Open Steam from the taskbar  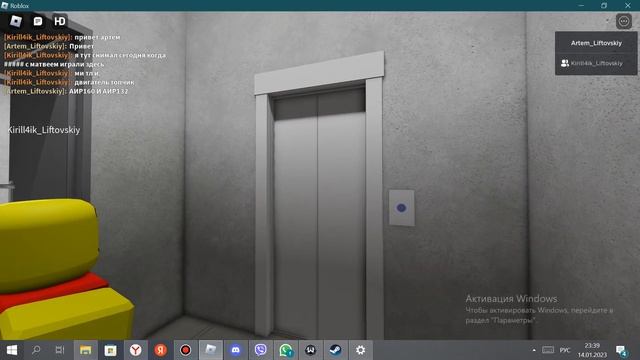[x=336, y=350]
